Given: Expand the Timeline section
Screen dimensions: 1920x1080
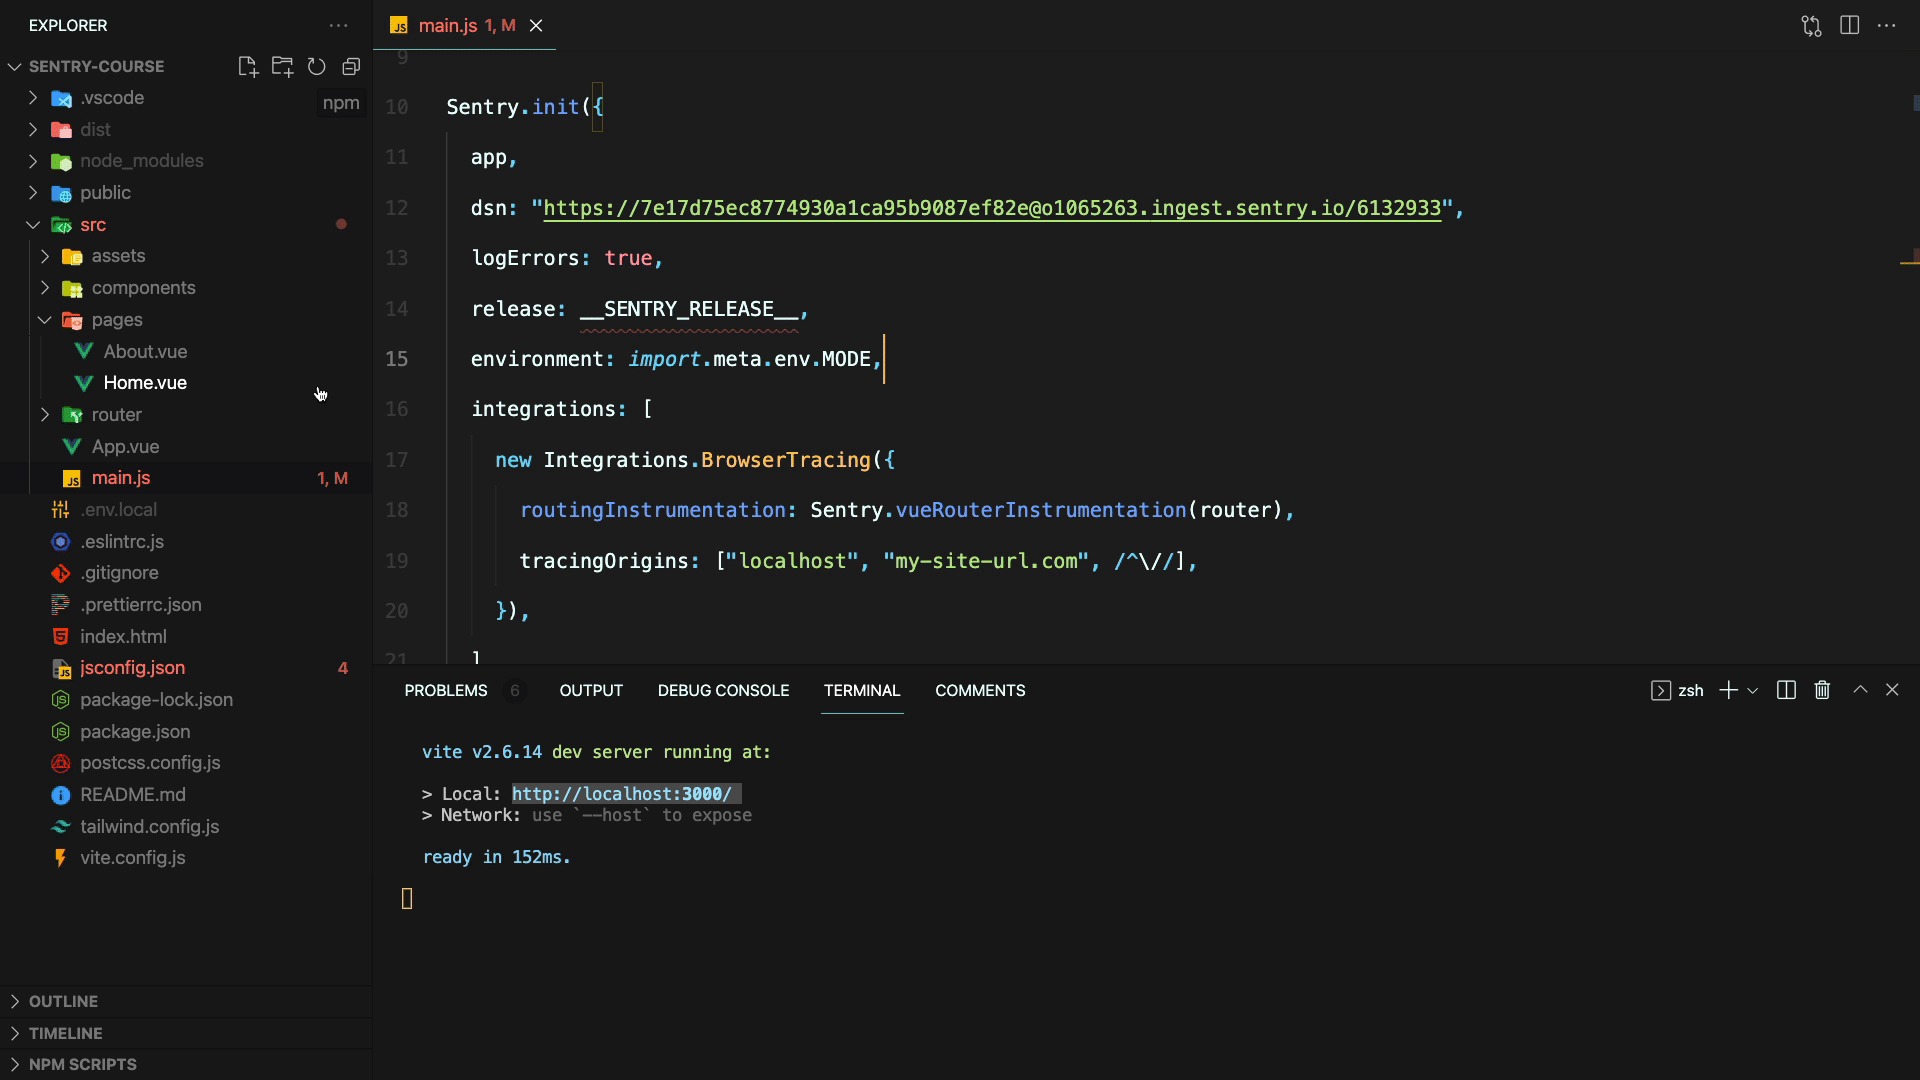Looking at the screenshot, I should pyautogui.click(x=186, y=1033).
